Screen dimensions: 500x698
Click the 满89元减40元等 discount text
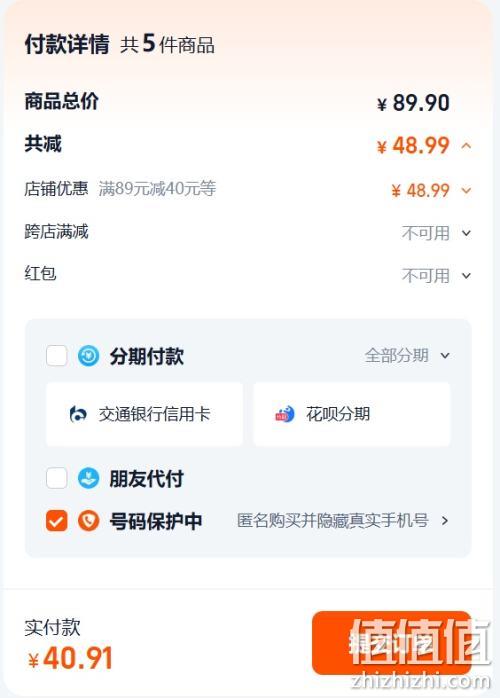click(157, 189)
